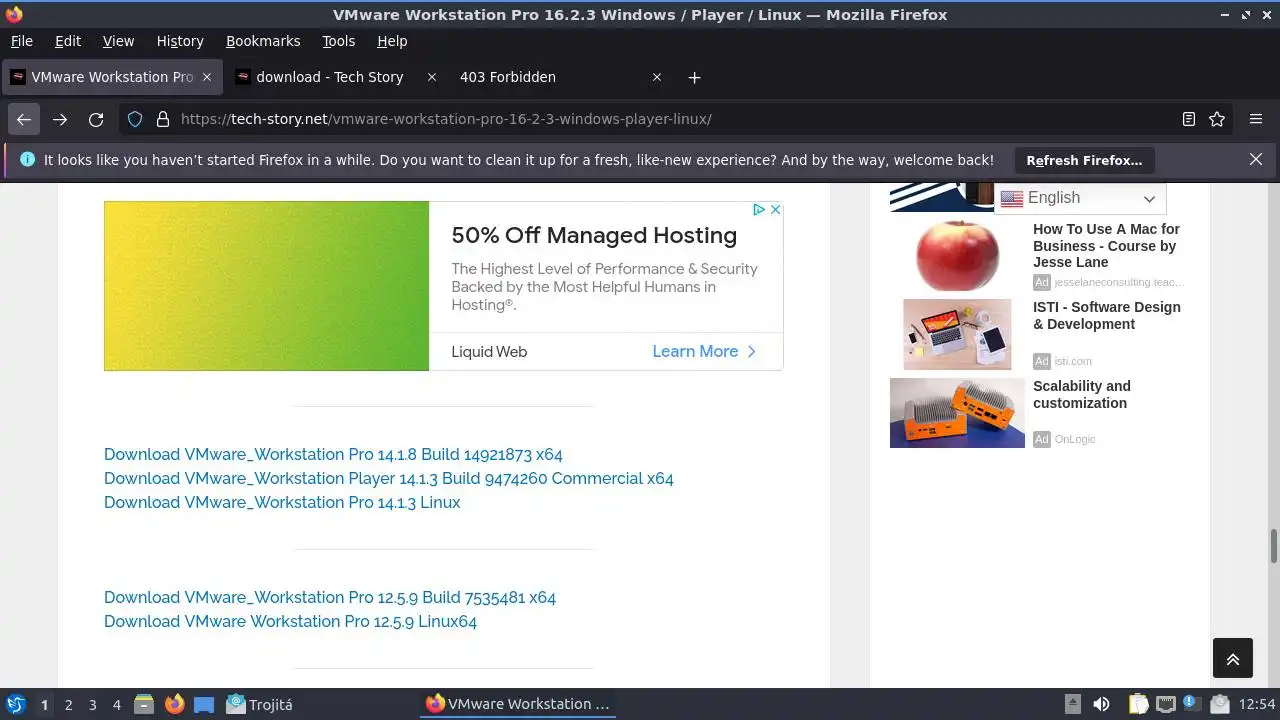Open the LXQt application menu
This screenshot has height=720, width=1280.
15,704
